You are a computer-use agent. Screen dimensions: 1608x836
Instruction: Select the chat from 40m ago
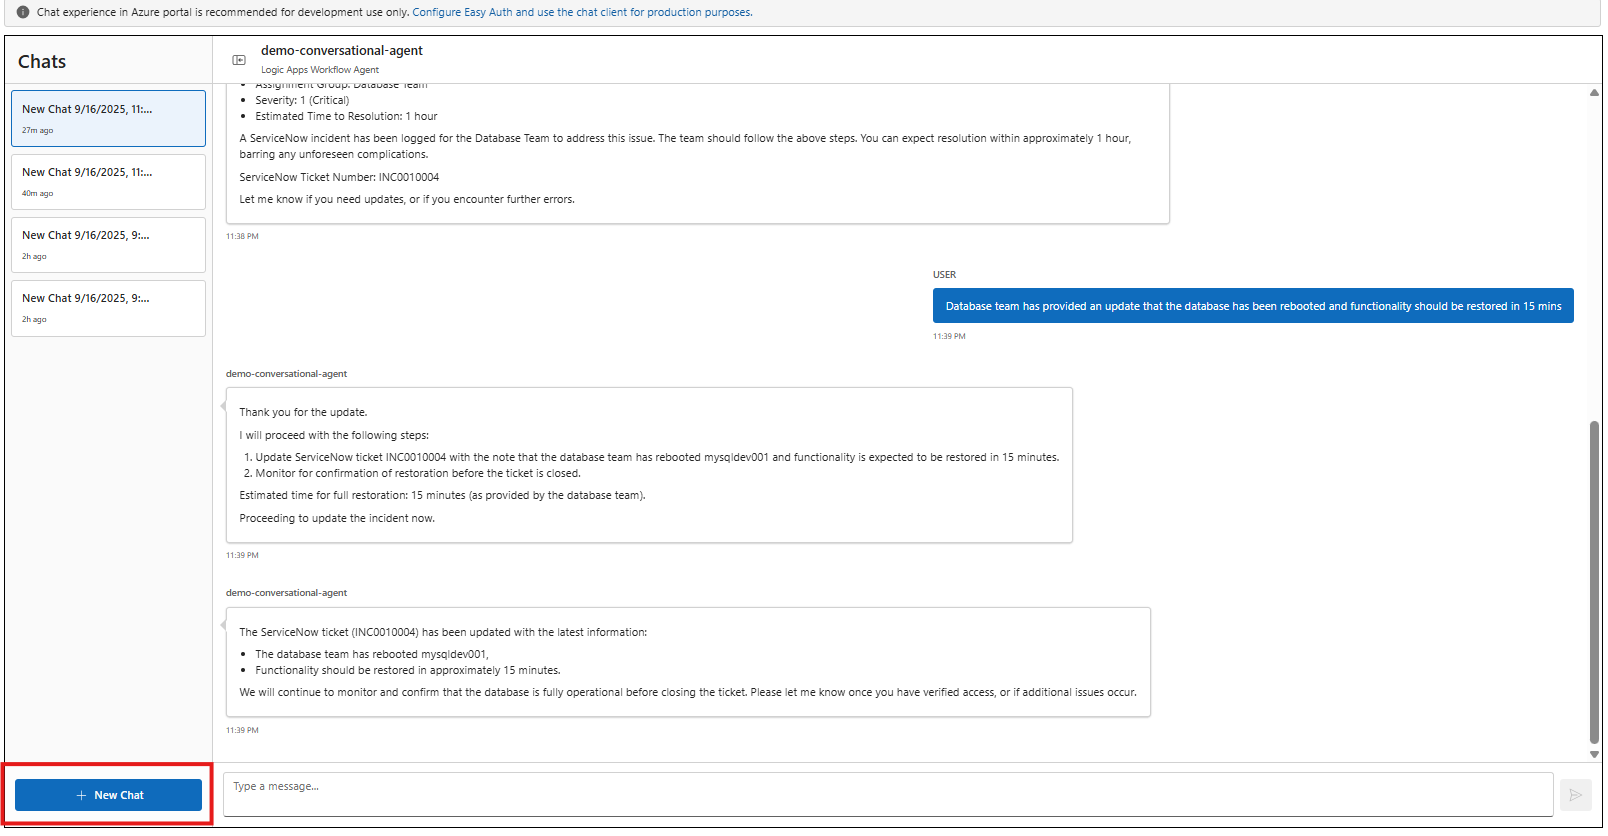pyautogui.click(x=108, y=181)
